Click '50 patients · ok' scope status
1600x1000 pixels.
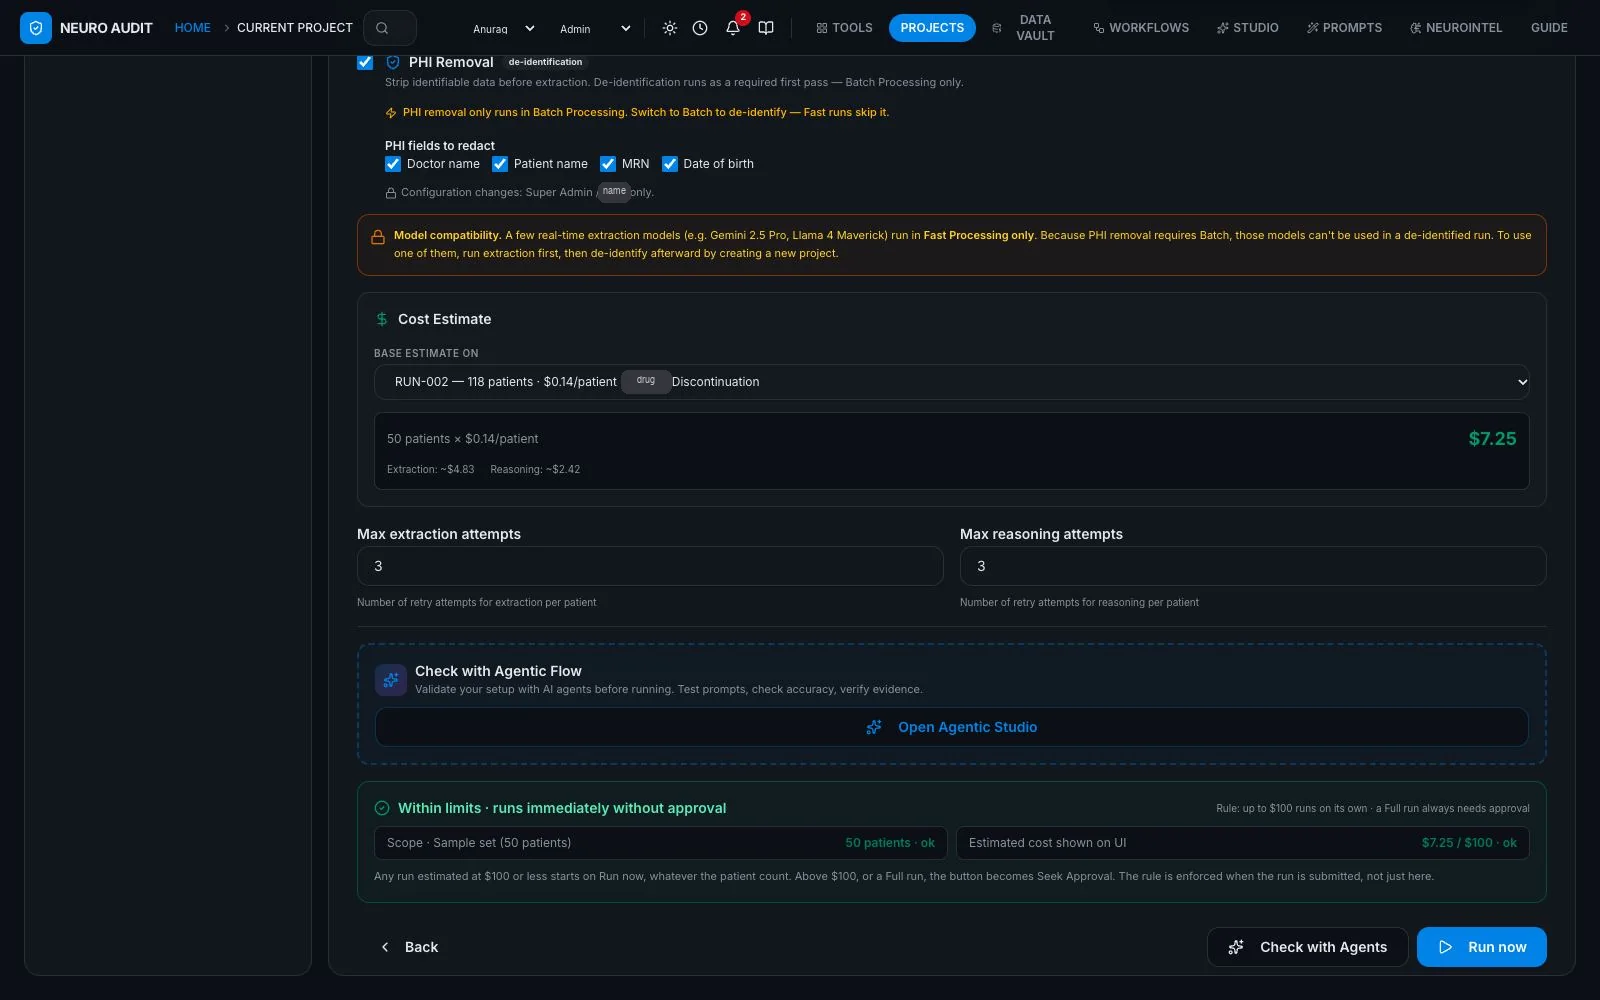tap(890, 843)
